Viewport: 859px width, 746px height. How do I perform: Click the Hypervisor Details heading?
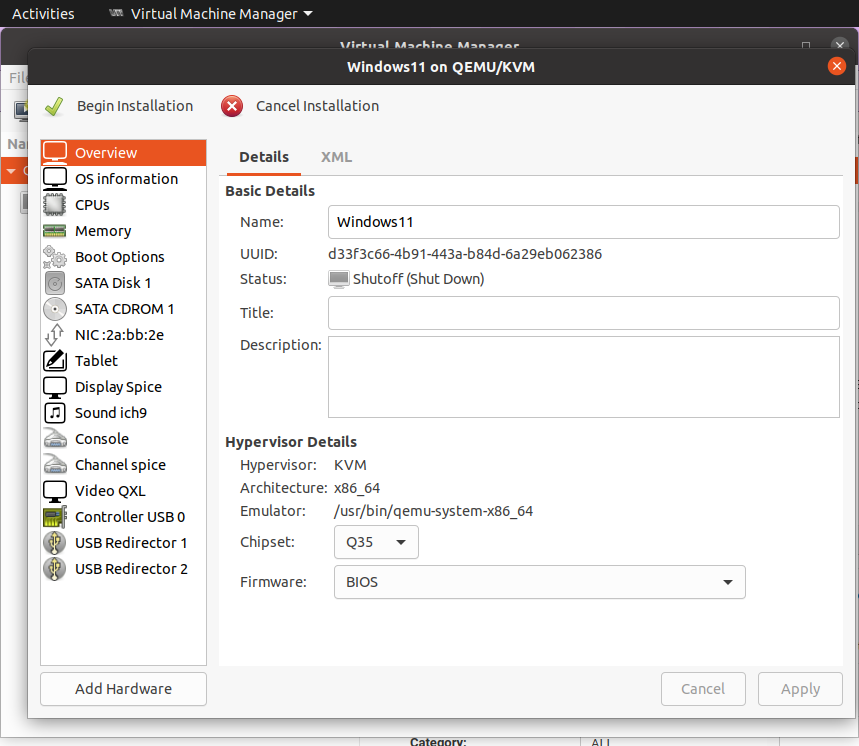(291, 442)
